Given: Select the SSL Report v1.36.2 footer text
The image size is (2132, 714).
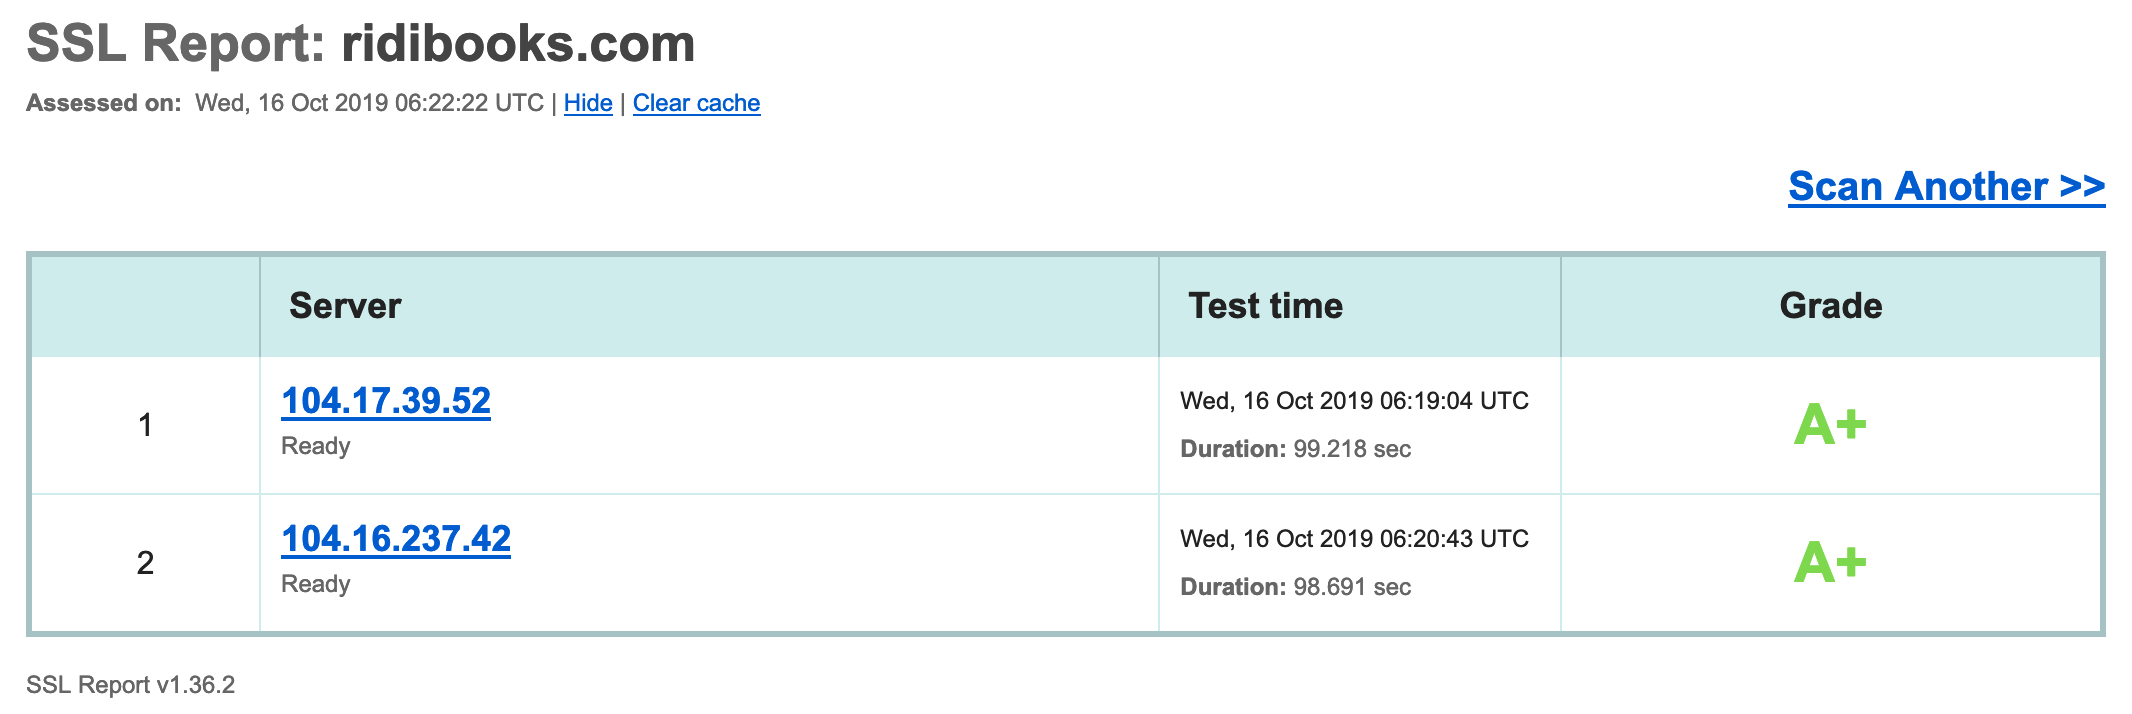Looking at the screenshot, I should (x=131, y=685).
